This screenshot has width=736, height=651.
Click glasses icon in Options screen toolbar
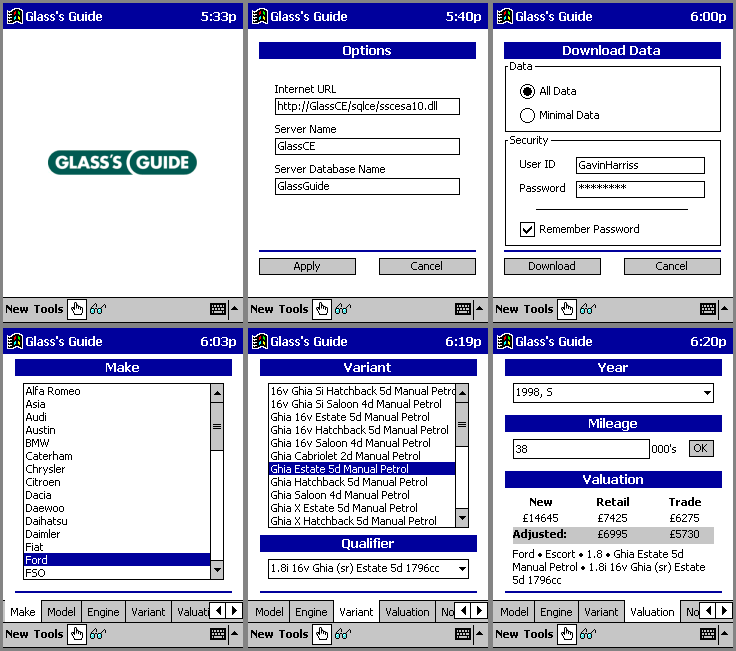point(343,309)
